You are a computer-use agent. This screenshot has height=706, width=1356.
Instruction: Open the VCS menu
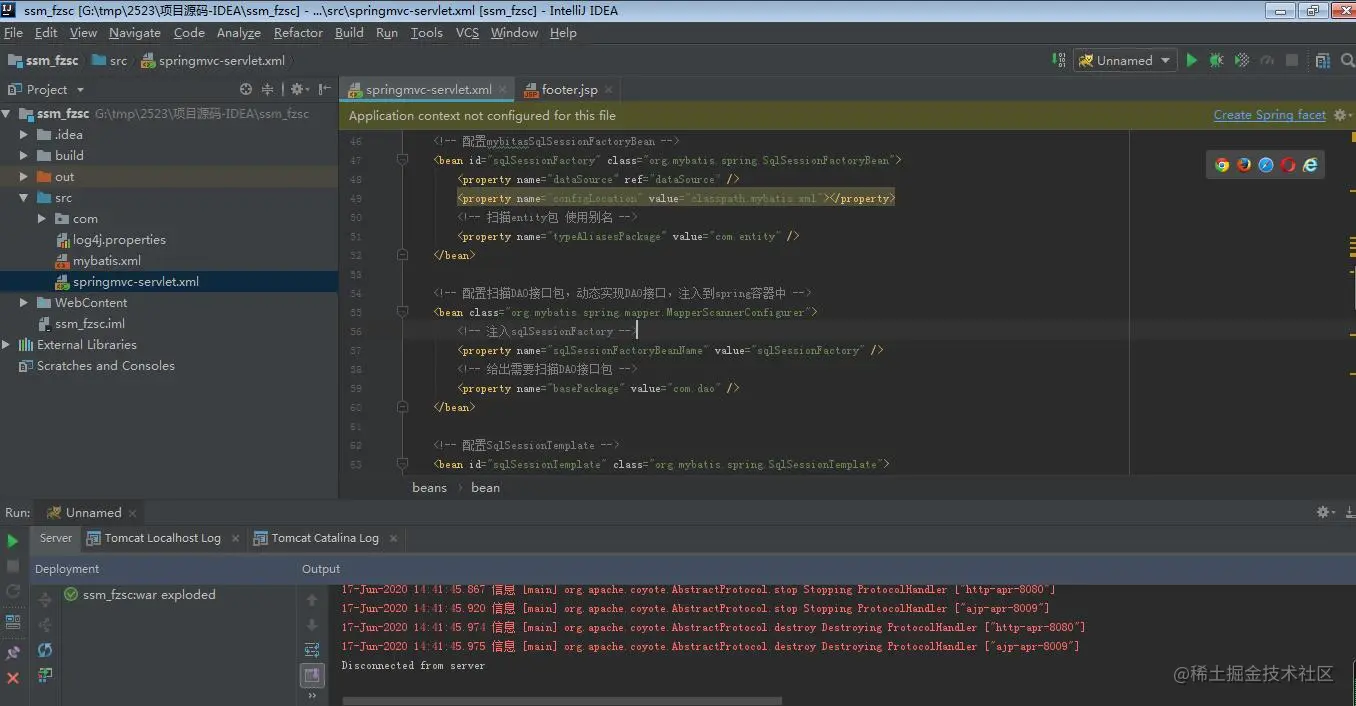(x=466, y=32)
